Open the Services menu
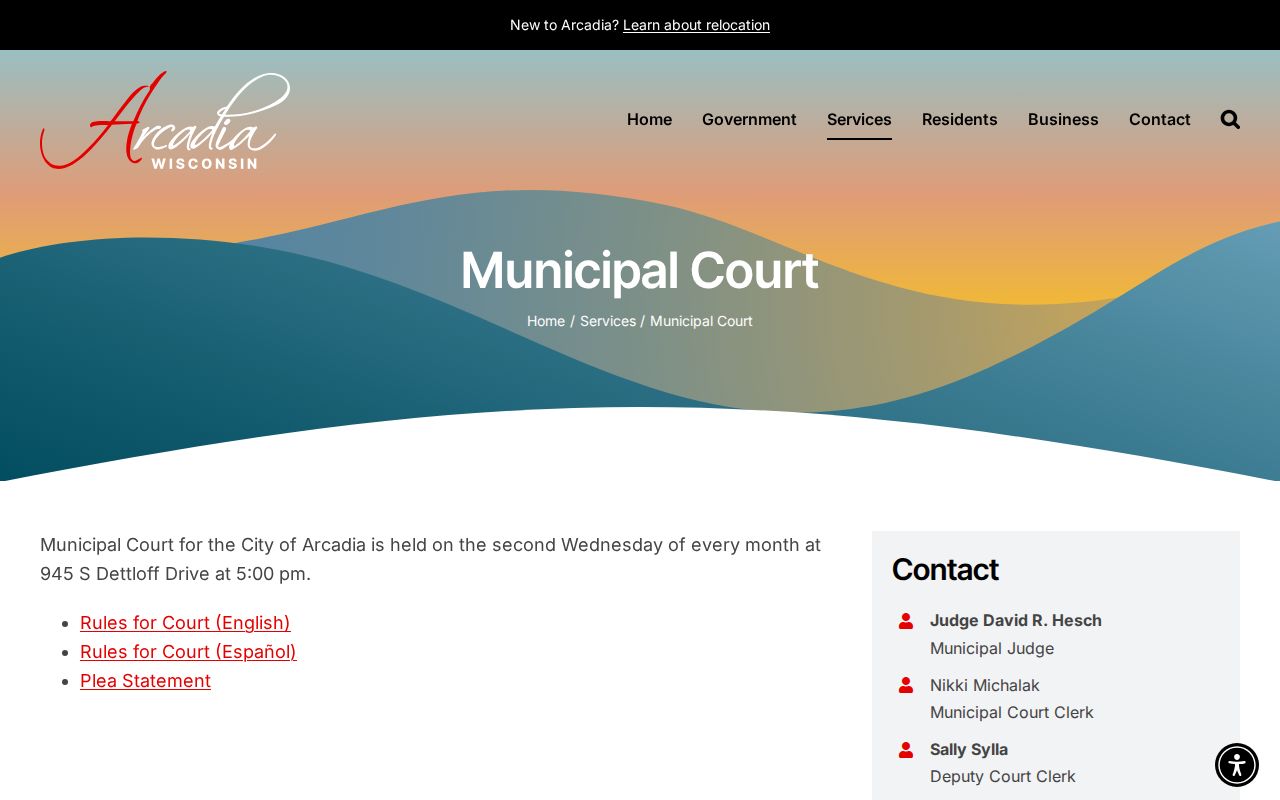The image size is (1280, 800). tap(859, 119)
